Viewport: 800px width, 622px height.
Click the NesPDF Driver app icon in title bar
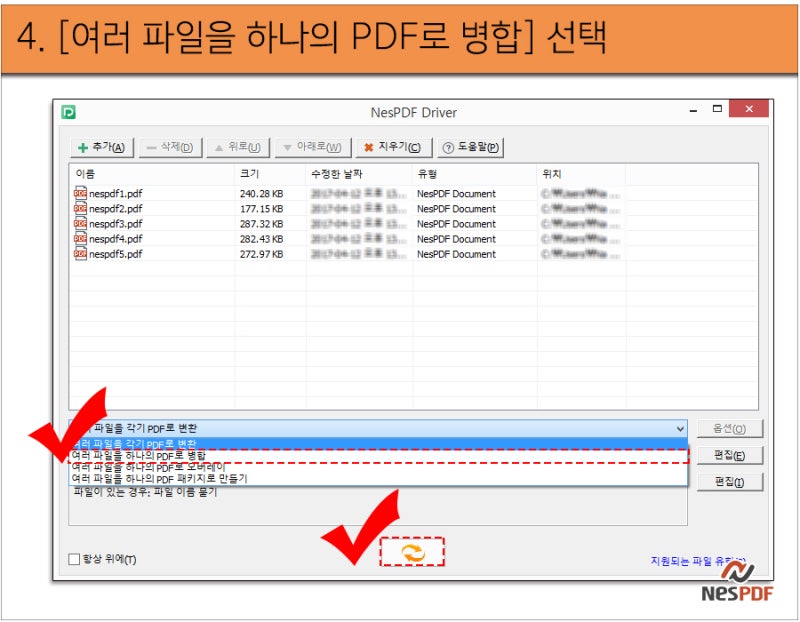tap(68, 112)
